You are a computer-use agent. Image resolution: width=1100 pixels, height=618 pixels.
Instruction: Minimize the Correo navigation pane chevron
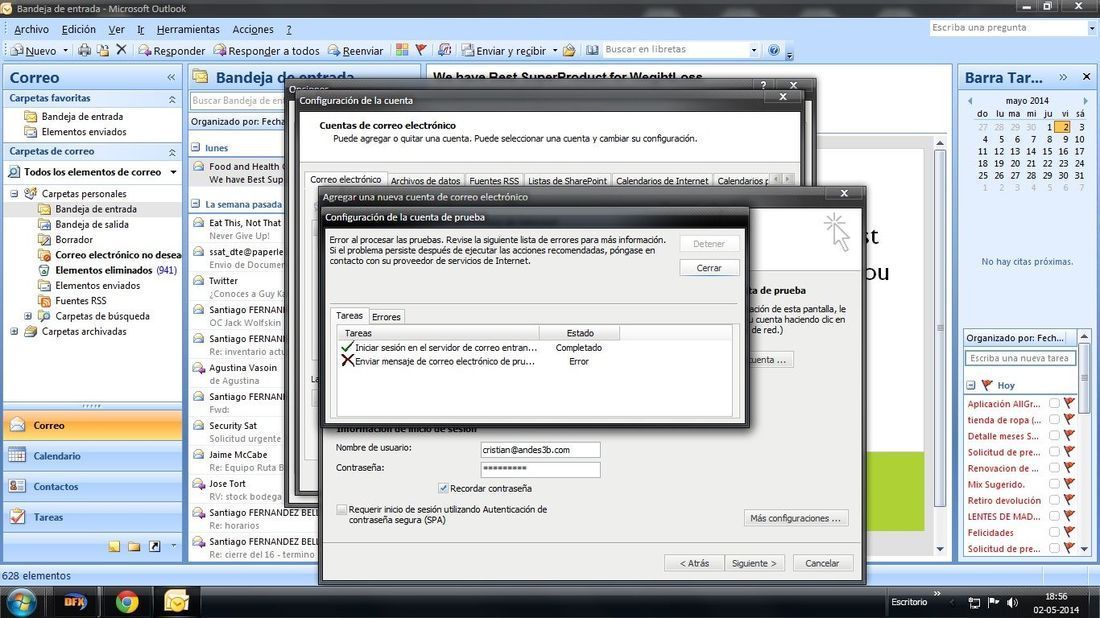[171, 77]
